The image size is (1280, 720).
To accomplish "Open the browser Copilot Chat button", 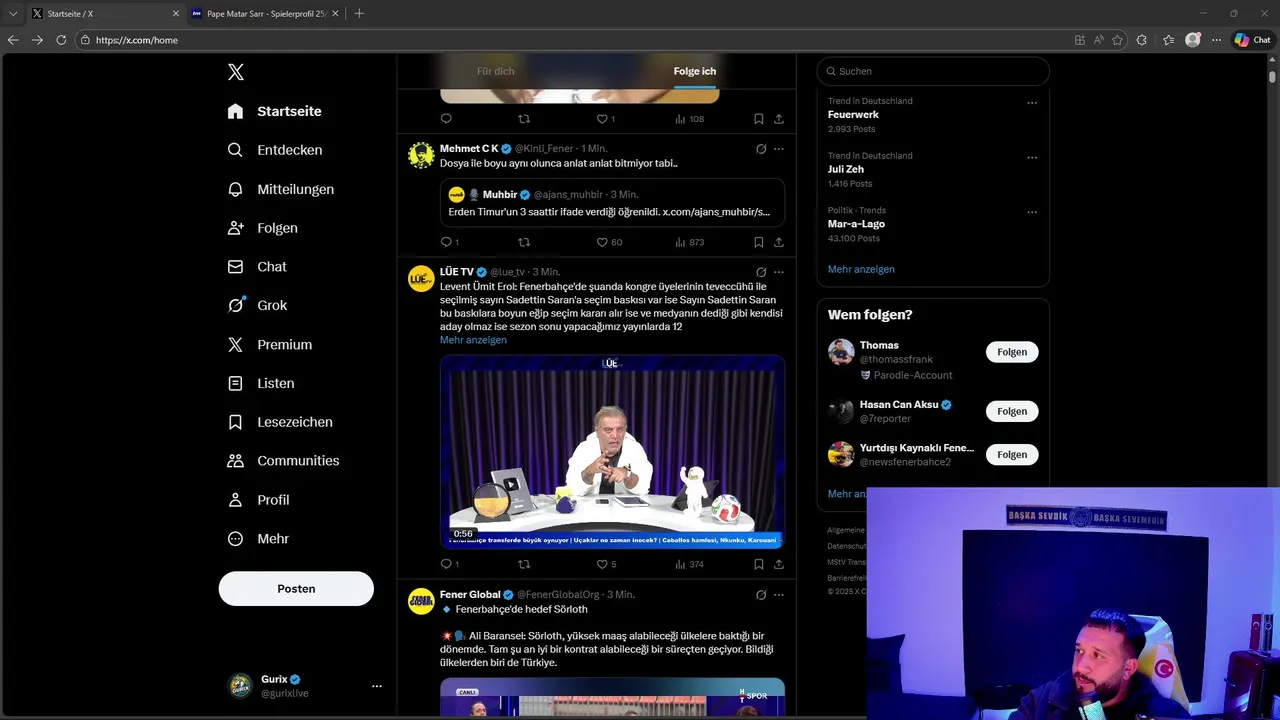I will [x=1252, y=40].
